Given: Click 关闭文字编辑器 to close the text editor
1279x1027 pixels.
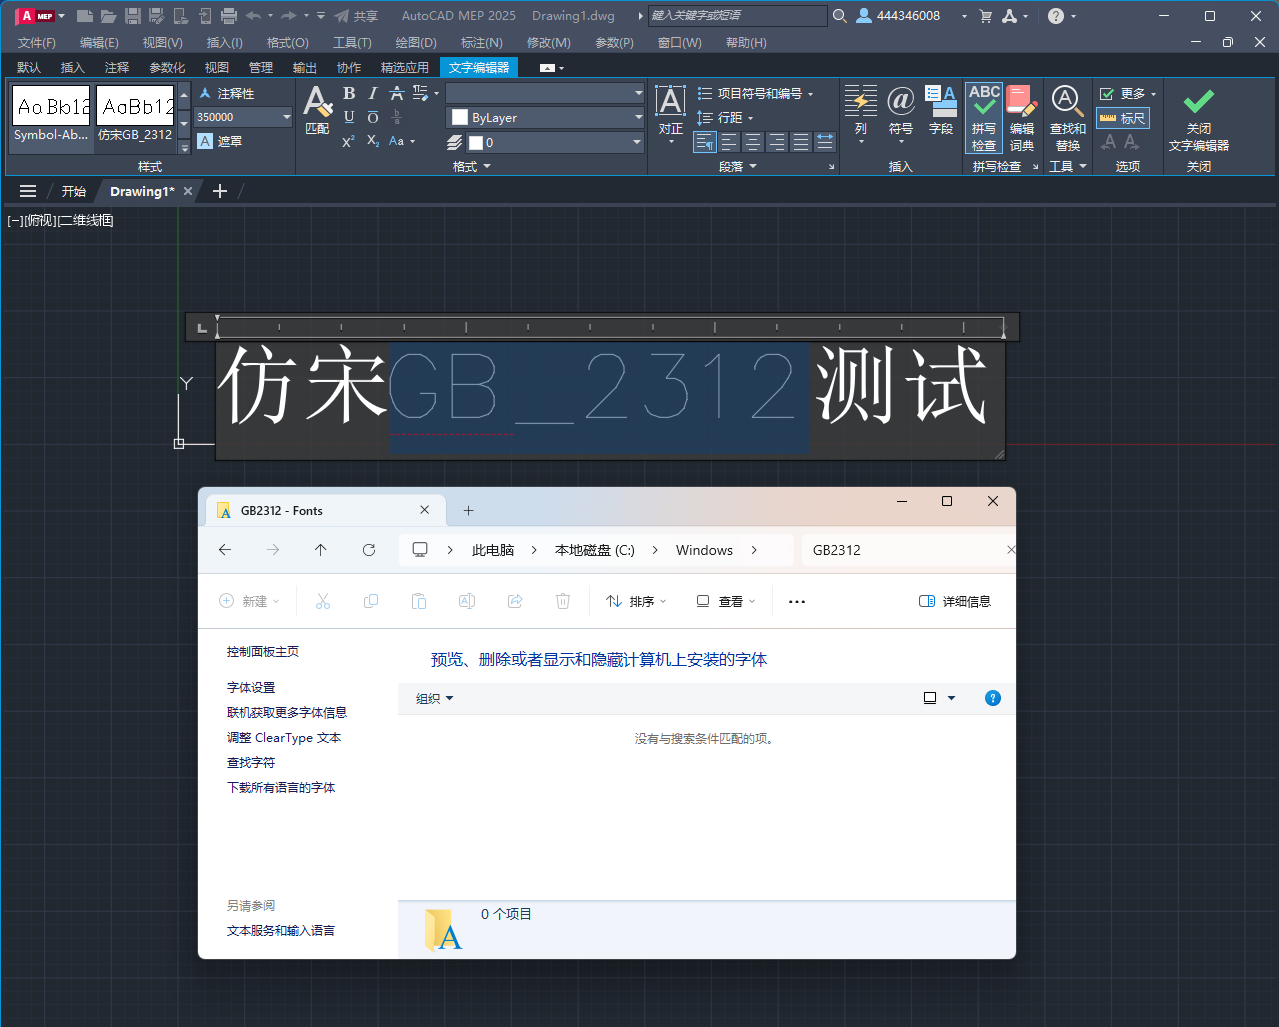Looking at the screenshot, I should tap(1197, 115).
